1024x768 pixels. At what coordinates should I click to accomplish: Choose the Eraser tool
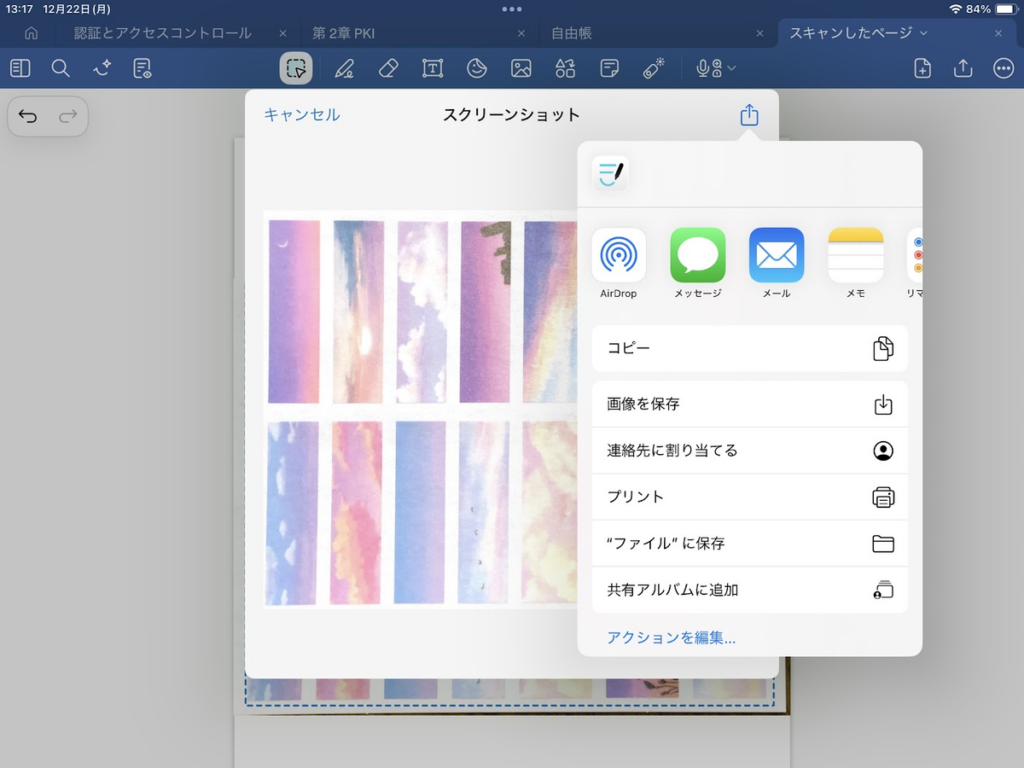(388, 68)
